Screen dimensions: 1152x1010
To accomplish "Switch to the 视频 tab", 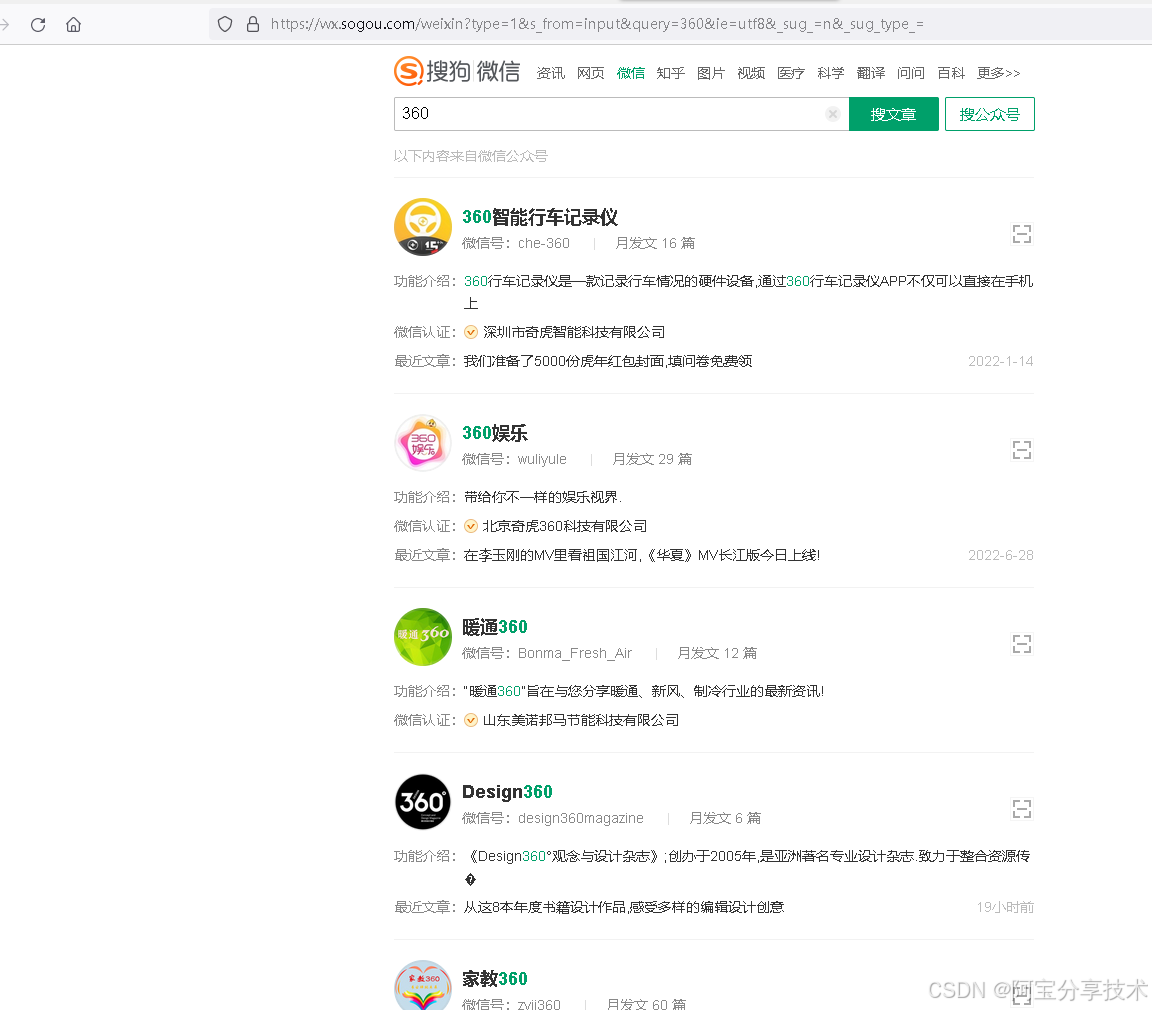I will (x=751, y=73).
